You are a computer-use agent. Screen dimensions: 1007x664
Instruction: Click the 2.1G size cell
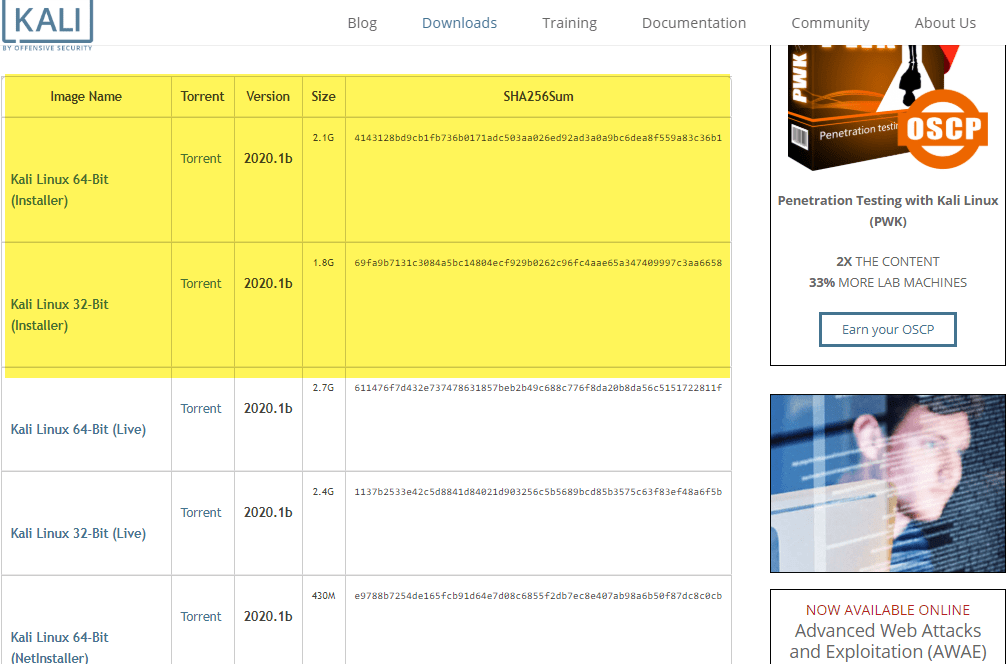[323, 137]
